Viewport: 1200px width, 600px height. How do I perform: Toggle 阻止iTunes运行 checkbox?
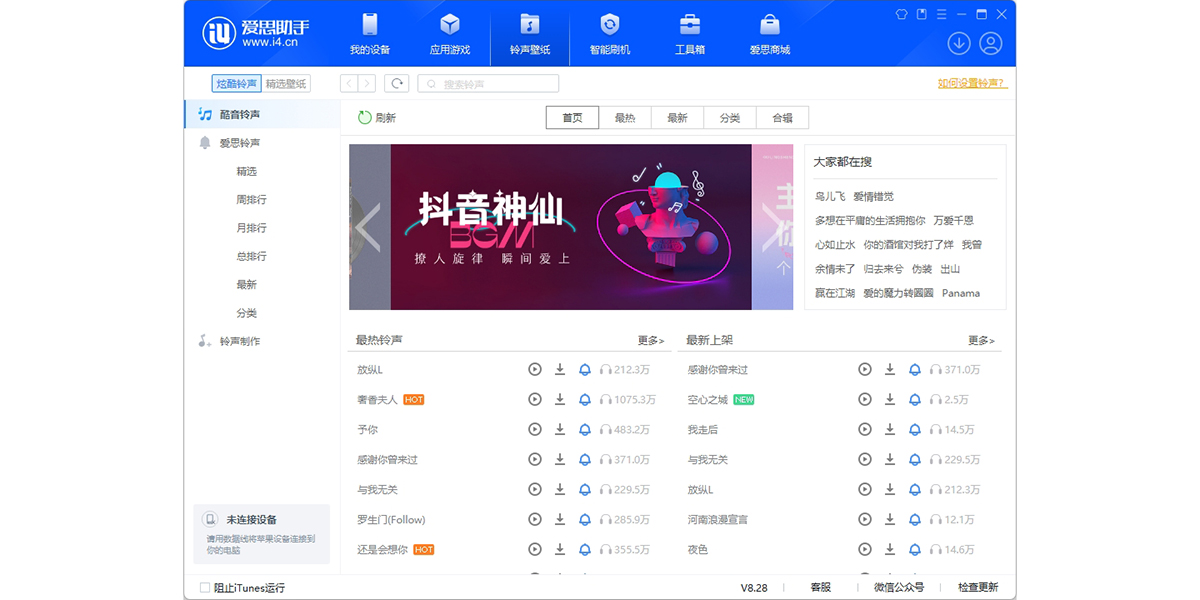click(205, 588)
